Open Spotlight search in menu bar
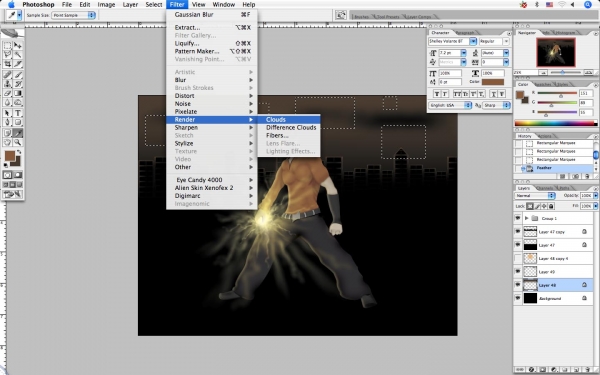 pos(588,5)
